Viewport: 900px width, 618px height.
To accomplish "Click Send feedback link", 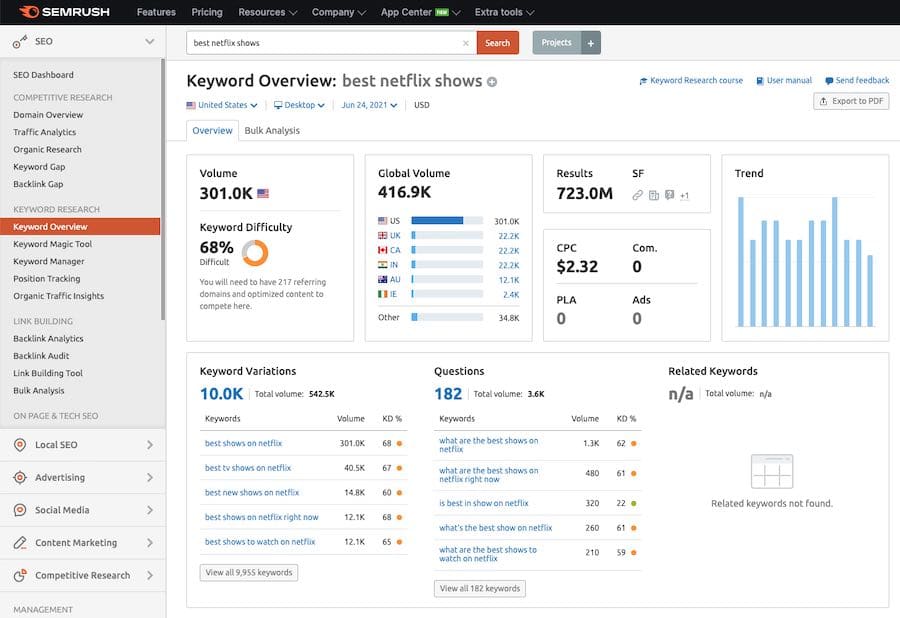I will [857, 81].
